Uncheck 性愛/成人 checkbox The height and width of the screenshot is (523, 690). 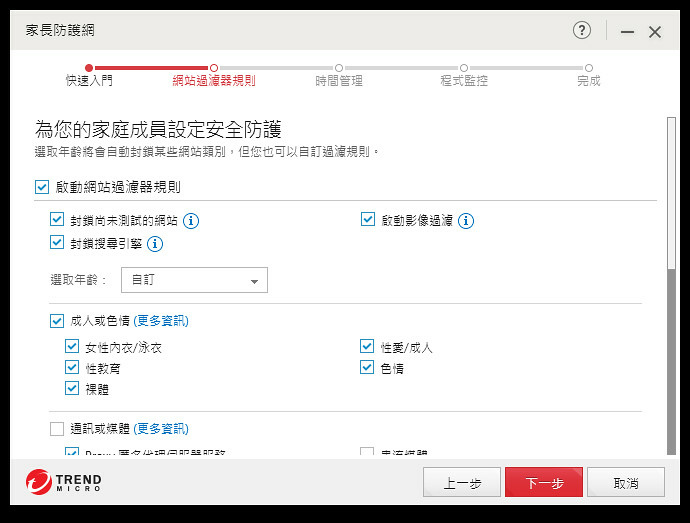[x=367, y=346]
